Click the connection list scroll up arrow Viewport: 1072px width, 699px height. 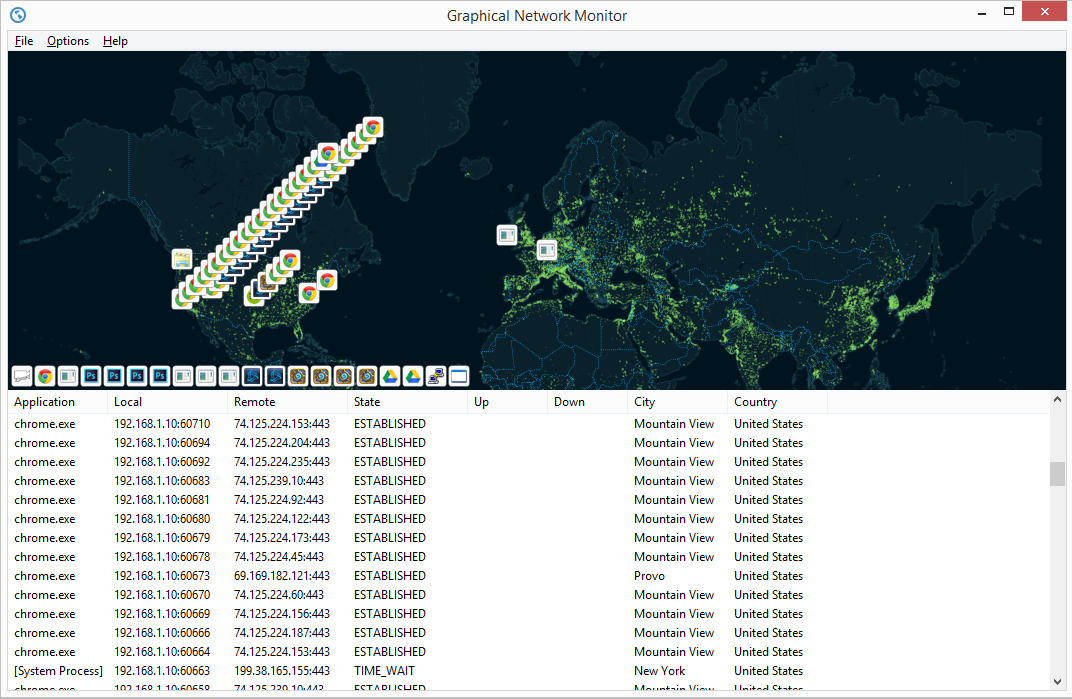pos(1057,399)
